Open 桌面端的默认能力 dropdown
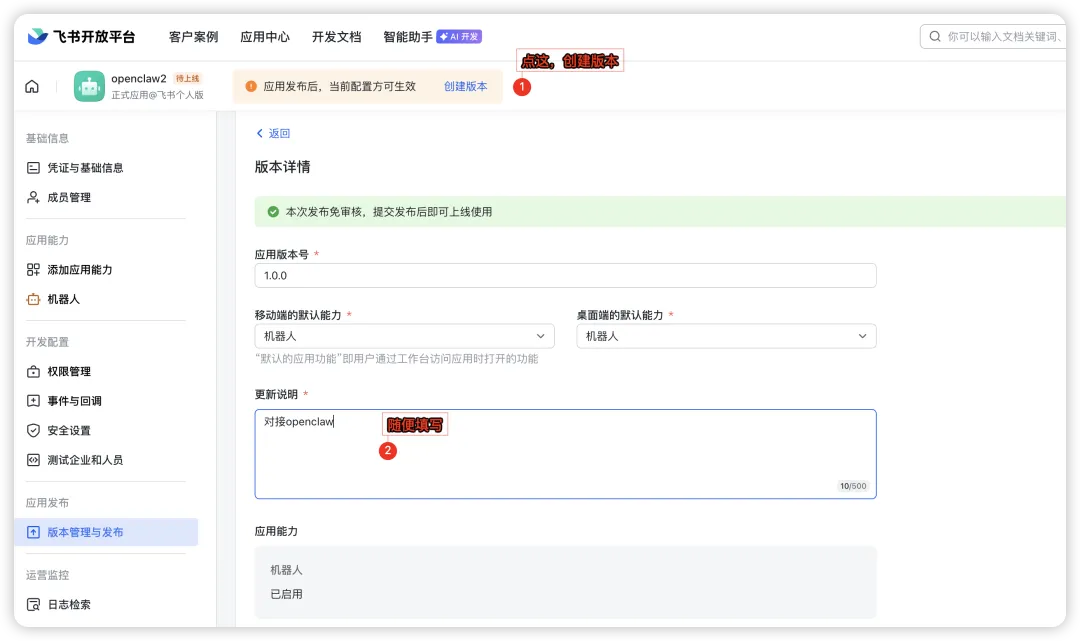1080x641 pixels. tap(726, 336)
